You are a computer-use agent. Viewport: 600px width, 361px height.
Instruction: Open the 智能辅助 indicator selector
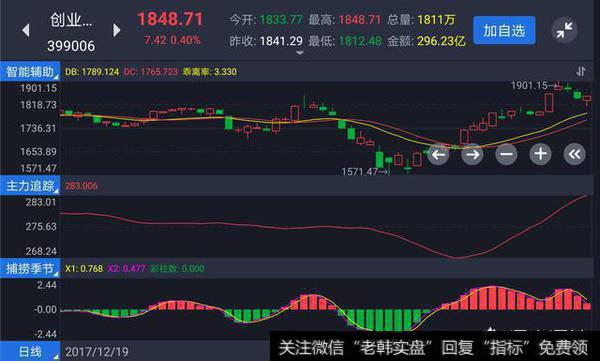[30, 72]
